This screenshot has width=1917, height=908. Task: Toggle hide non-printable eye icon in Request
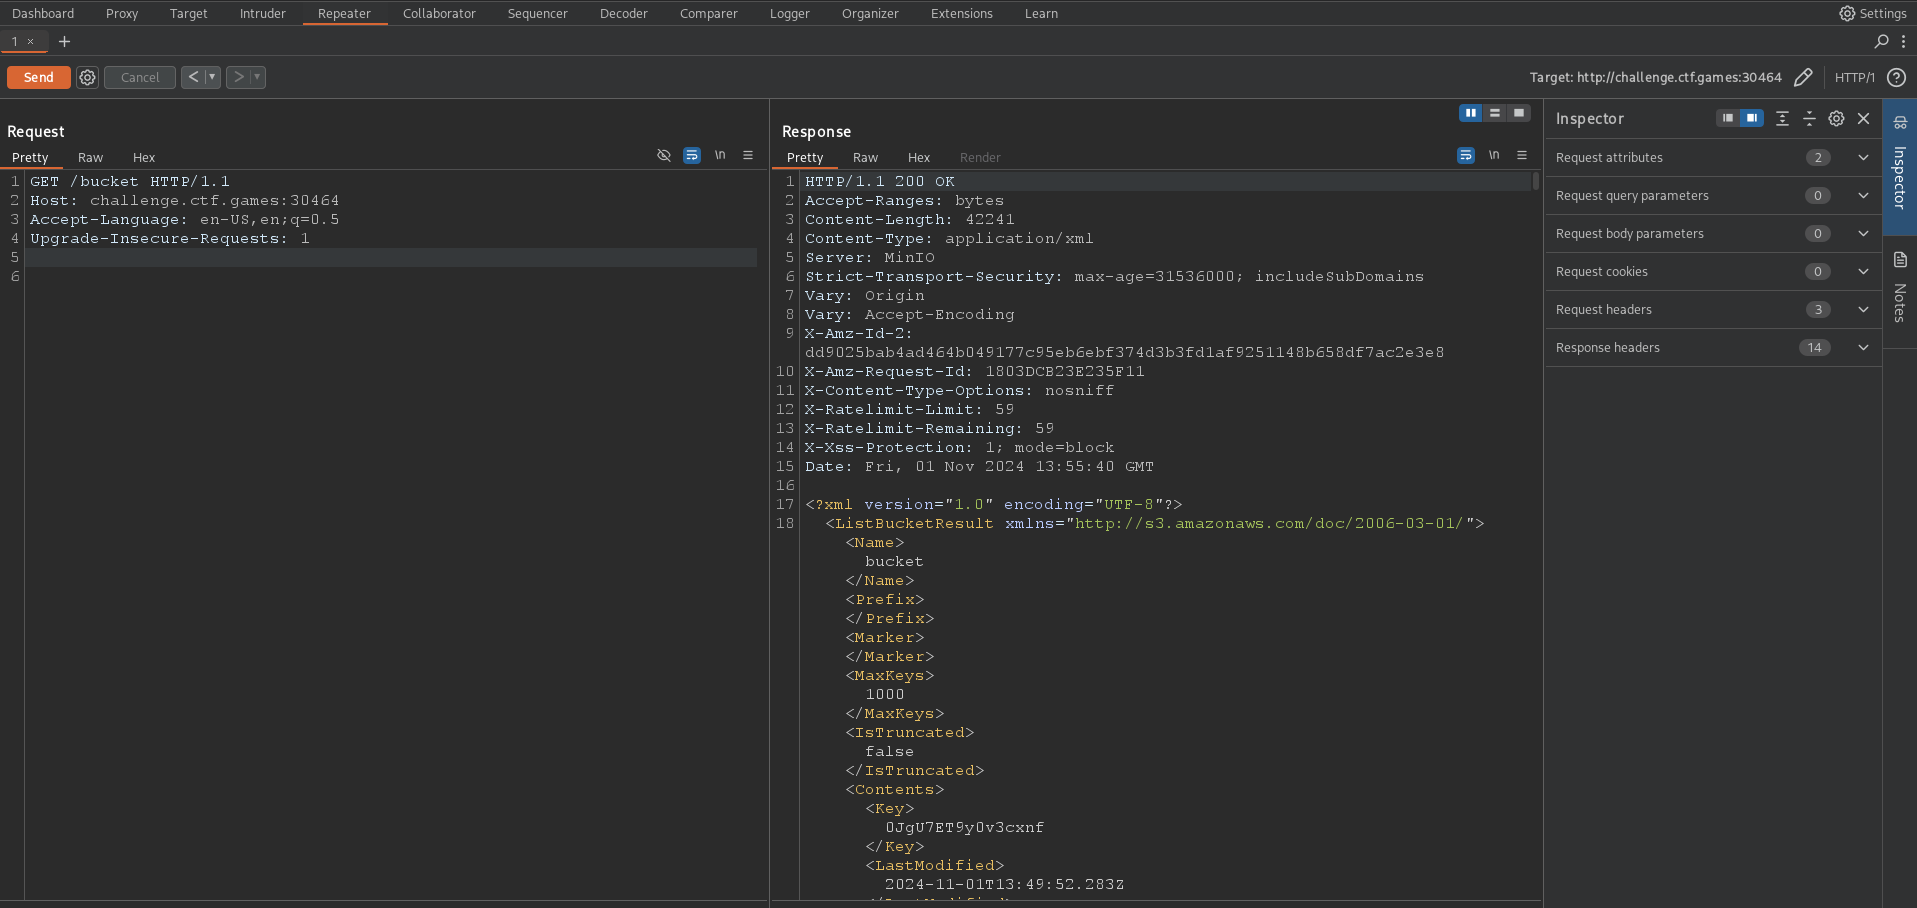click(x=663, y=155)
